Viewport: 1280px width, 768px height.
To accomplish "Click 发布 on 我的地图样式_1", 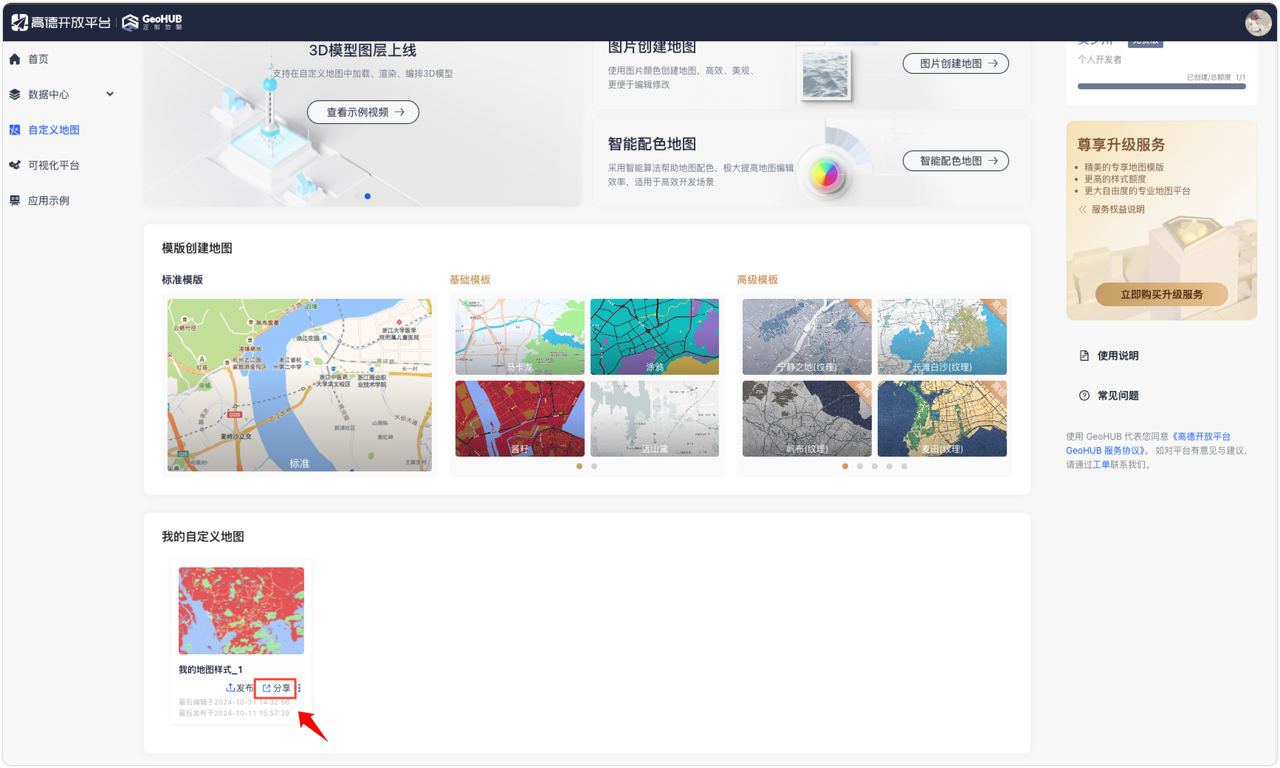I will [x=239, y=688].
